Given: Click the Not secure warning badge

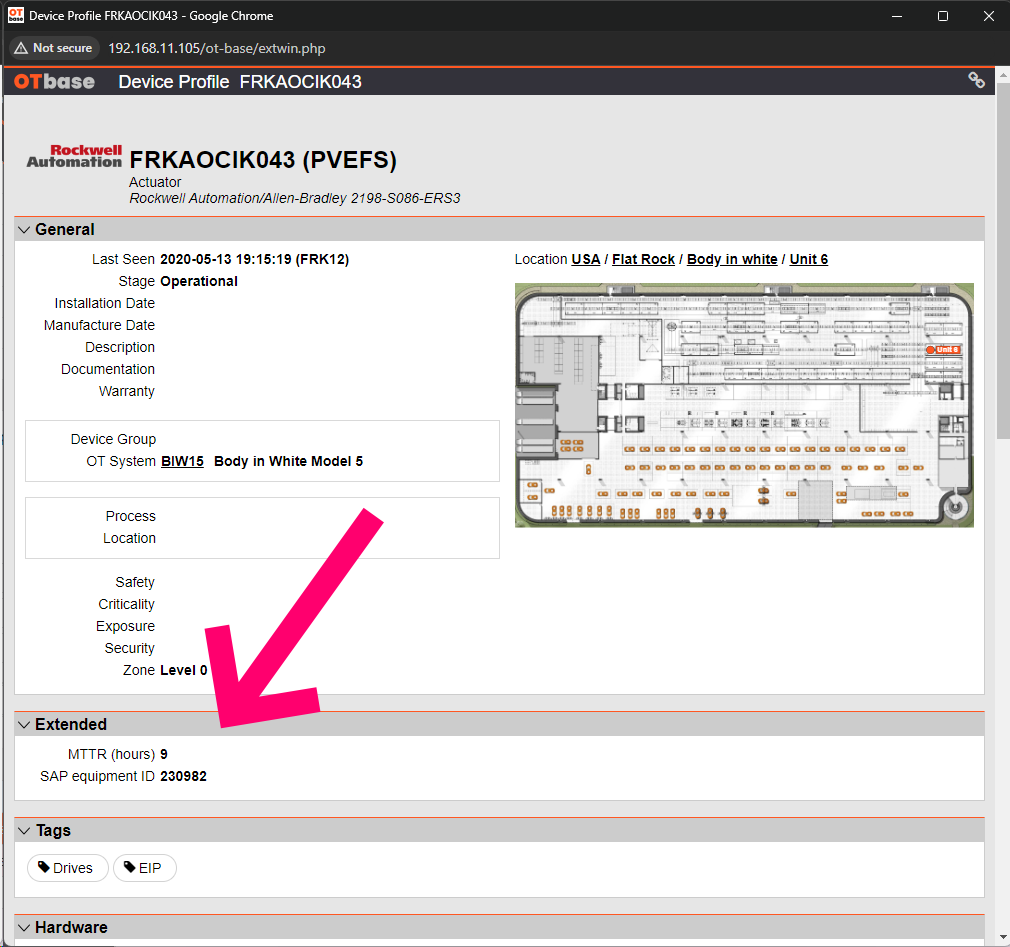Looking at the screenshot, I should 54,48.
